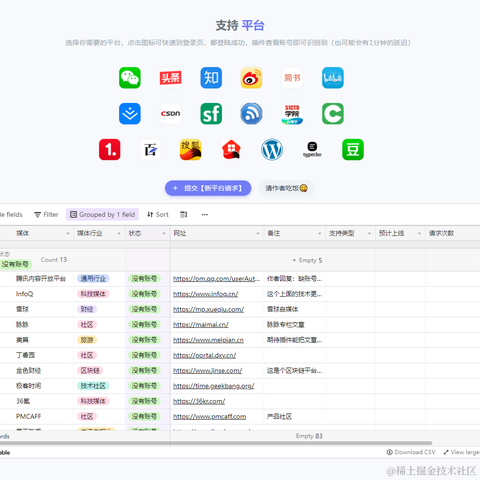The height and width of the screenshot is (480, 480).
Task: Click the 请作者吃饭 button
Action: [287, 188]
